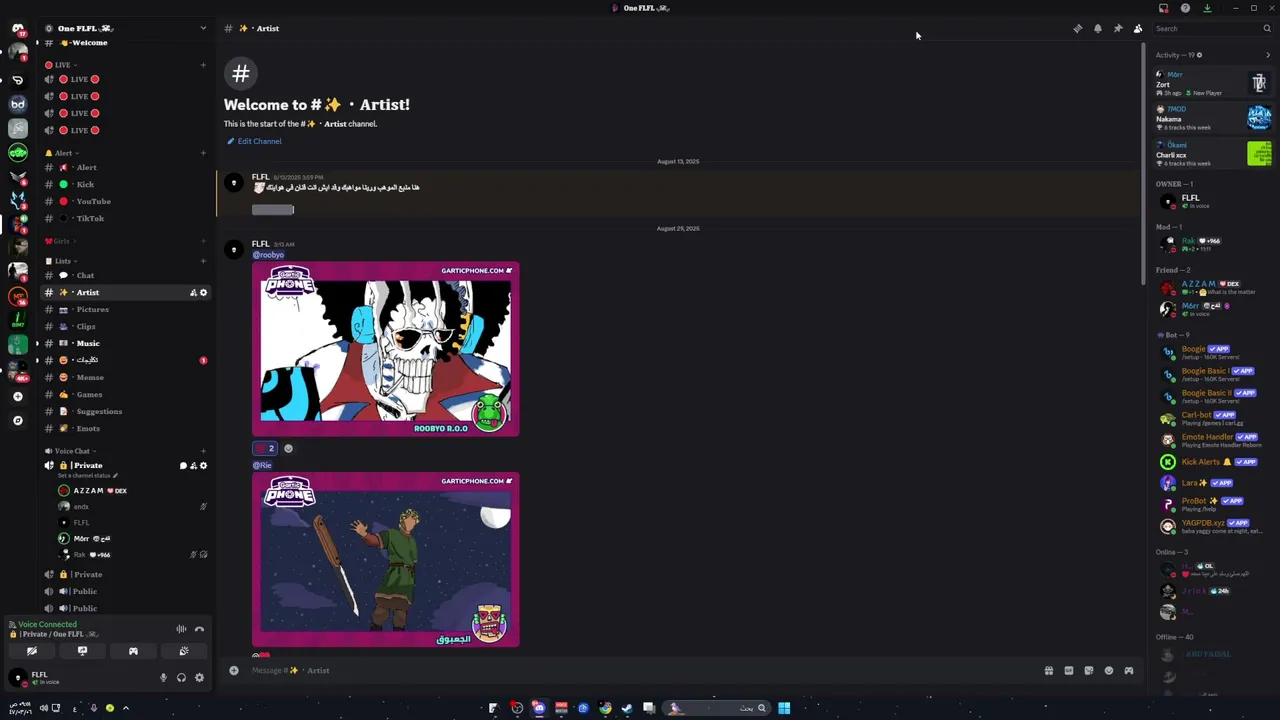Send a gift icon in message bar
1280x720 pixels.
1049,671
